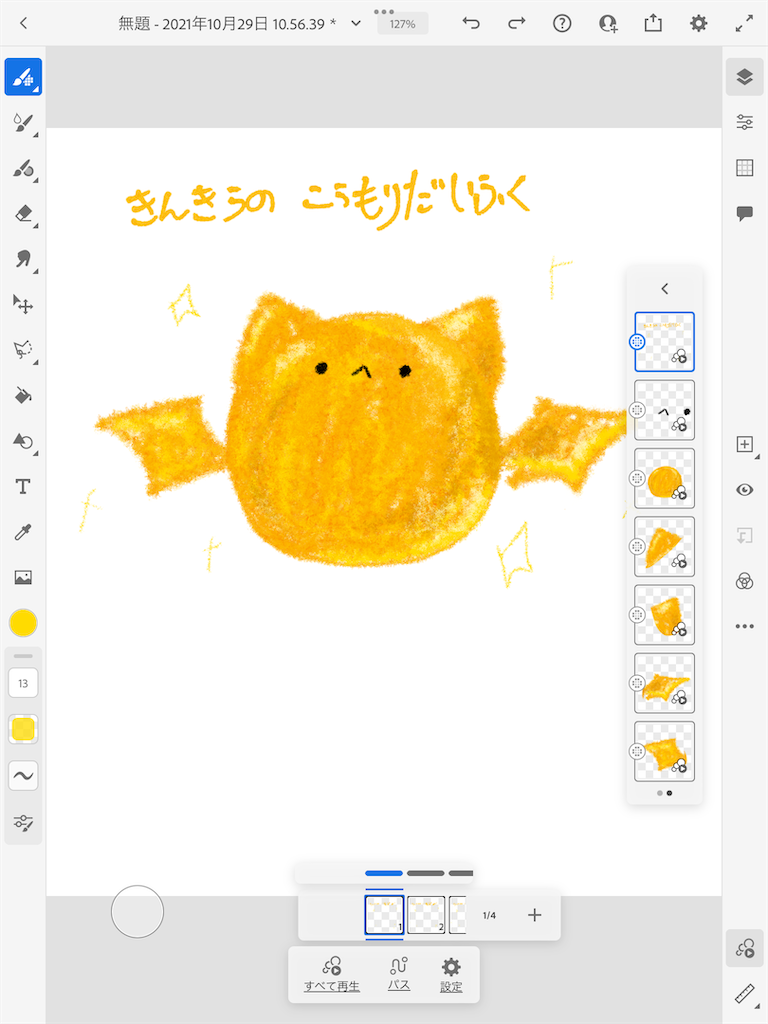Screen dimensions: 768x1024
Task: Select the pixel brush tool
Action: pyautogui.click(x=24, y=77)
